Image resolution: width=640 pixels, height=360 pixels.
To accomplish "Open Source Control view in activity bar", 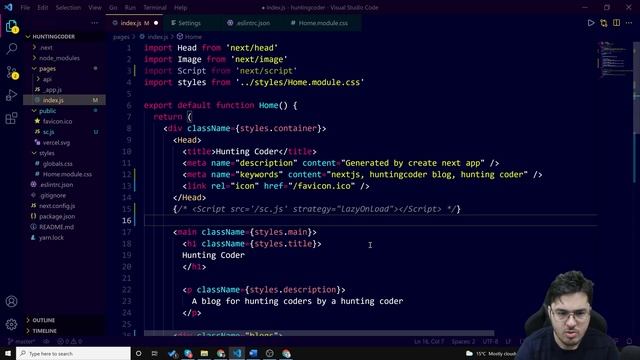I will coord(11,73).
